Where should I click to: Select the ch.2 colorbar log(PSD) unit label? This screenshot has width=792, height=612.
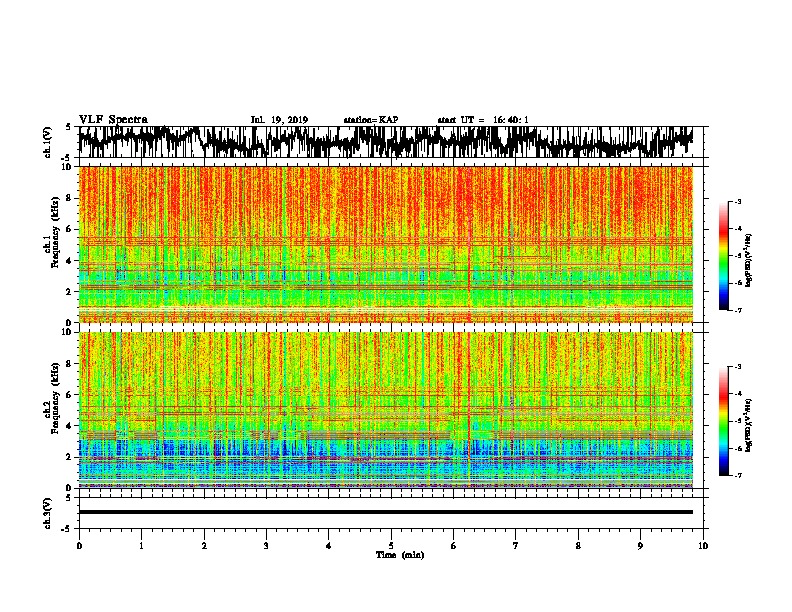coord(748,425)
